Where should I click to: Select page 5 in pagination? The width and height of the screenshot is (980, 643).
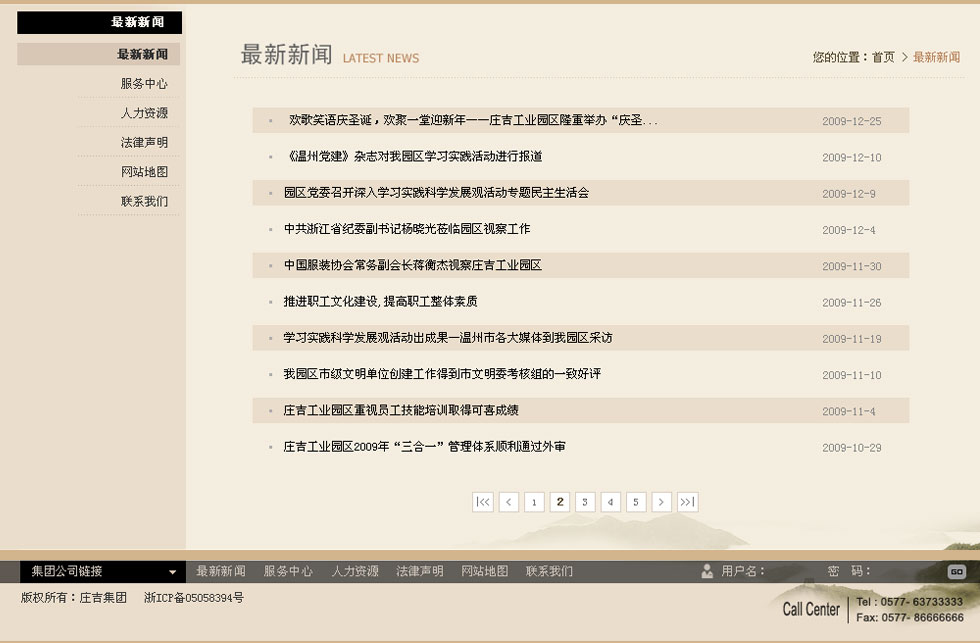pyautogui.click(x=636, y=502)
